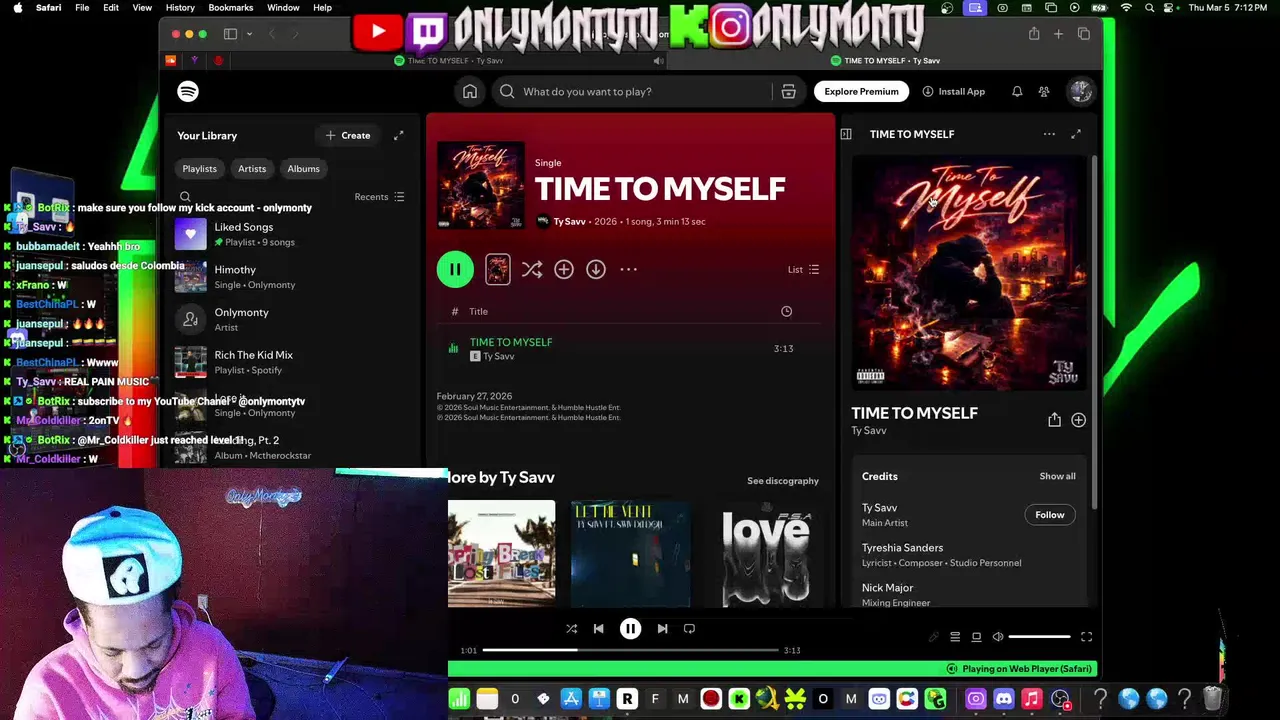
Task: Open App Store from the Dock
Action: 571,699
